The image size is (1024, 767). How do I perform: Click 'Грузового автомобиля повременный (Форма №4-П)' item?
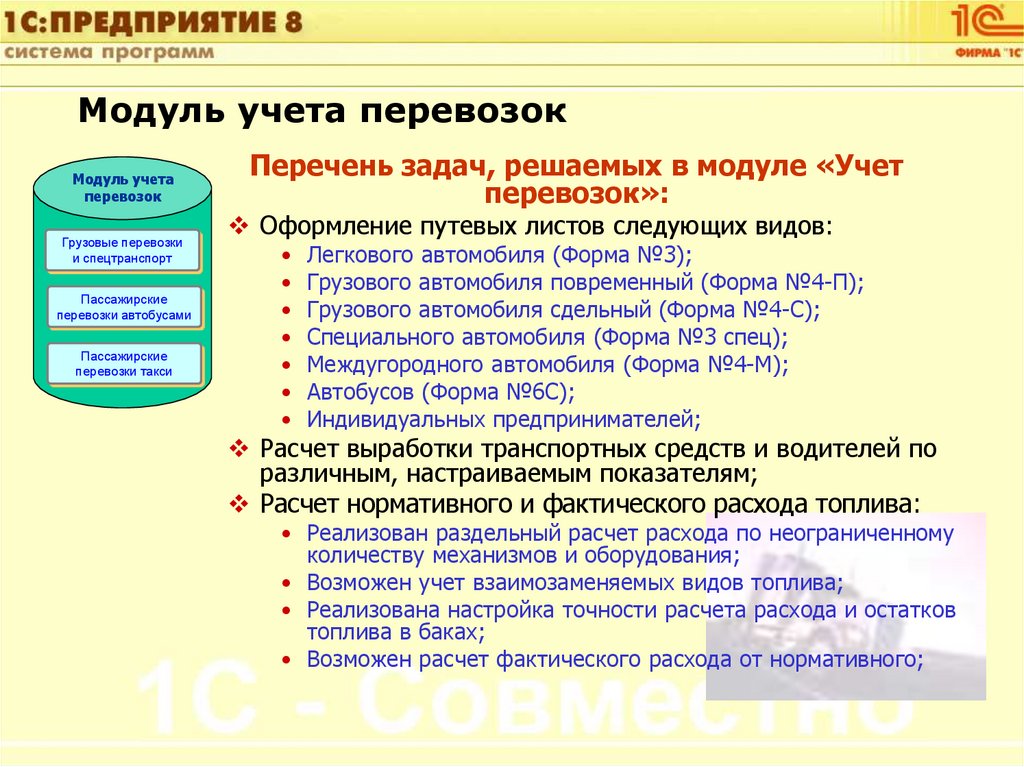click(585, 282)
